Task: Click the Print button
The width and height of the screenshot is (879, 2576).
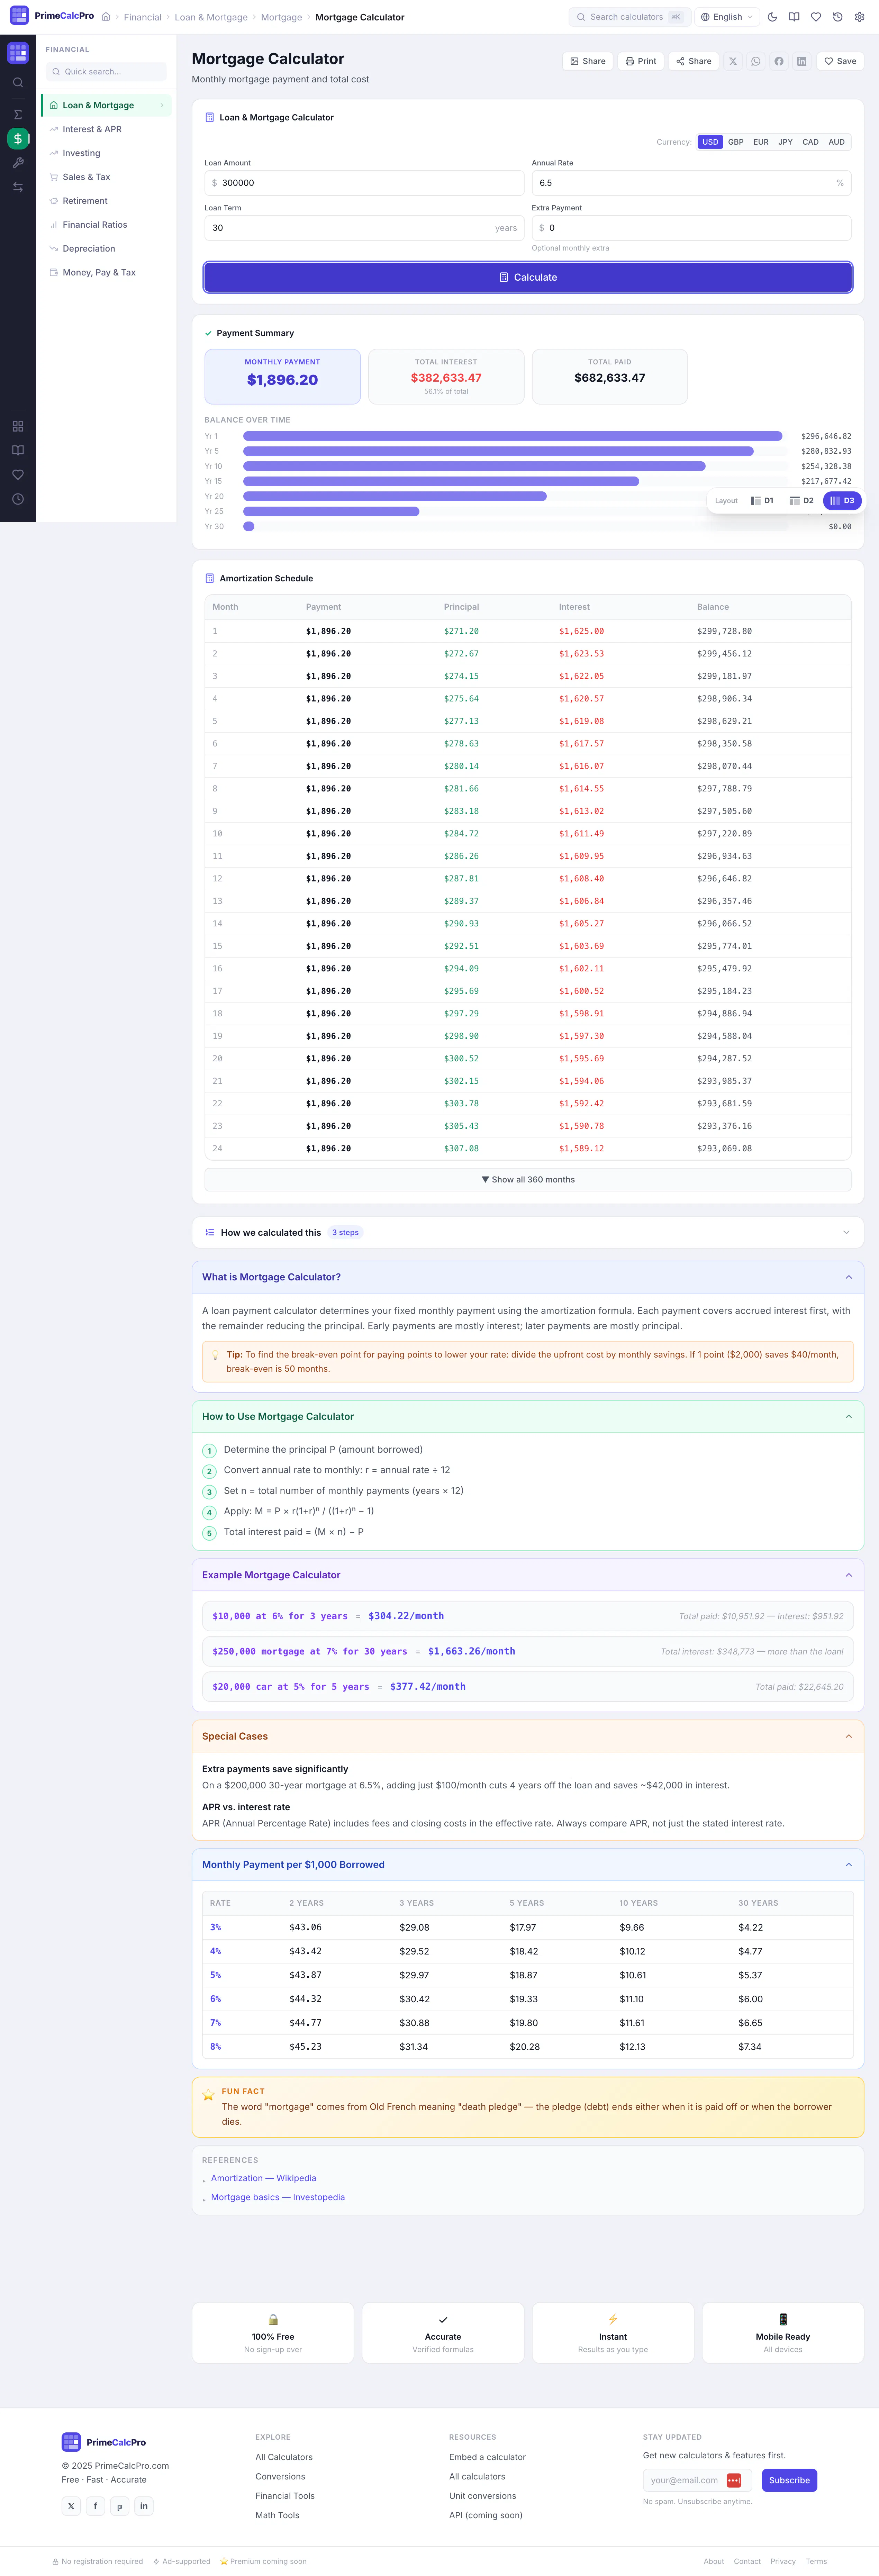Action: point(641,61)
